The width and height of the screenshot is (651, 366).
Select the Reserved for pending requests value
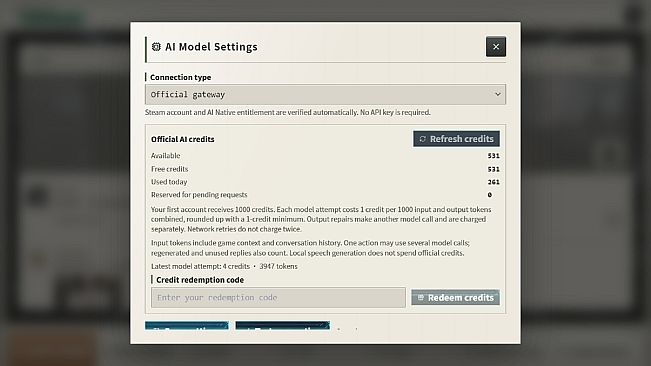click(489, 195)
